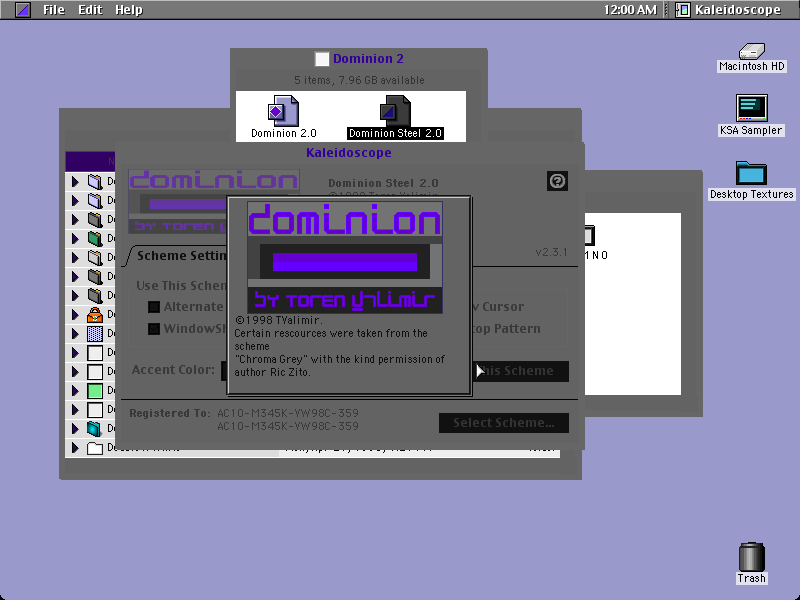Select the teal folder icon in the list

point(95,429)
